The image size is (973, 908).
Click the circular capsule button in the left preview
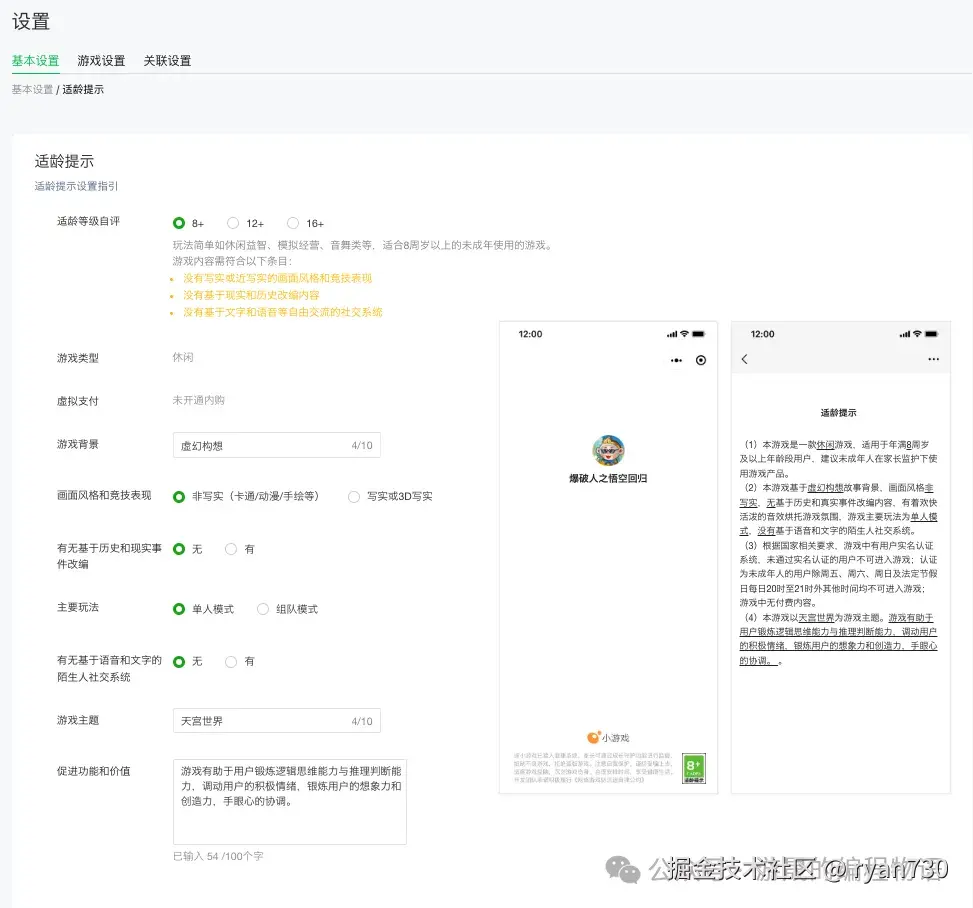[x=701, y=360]
